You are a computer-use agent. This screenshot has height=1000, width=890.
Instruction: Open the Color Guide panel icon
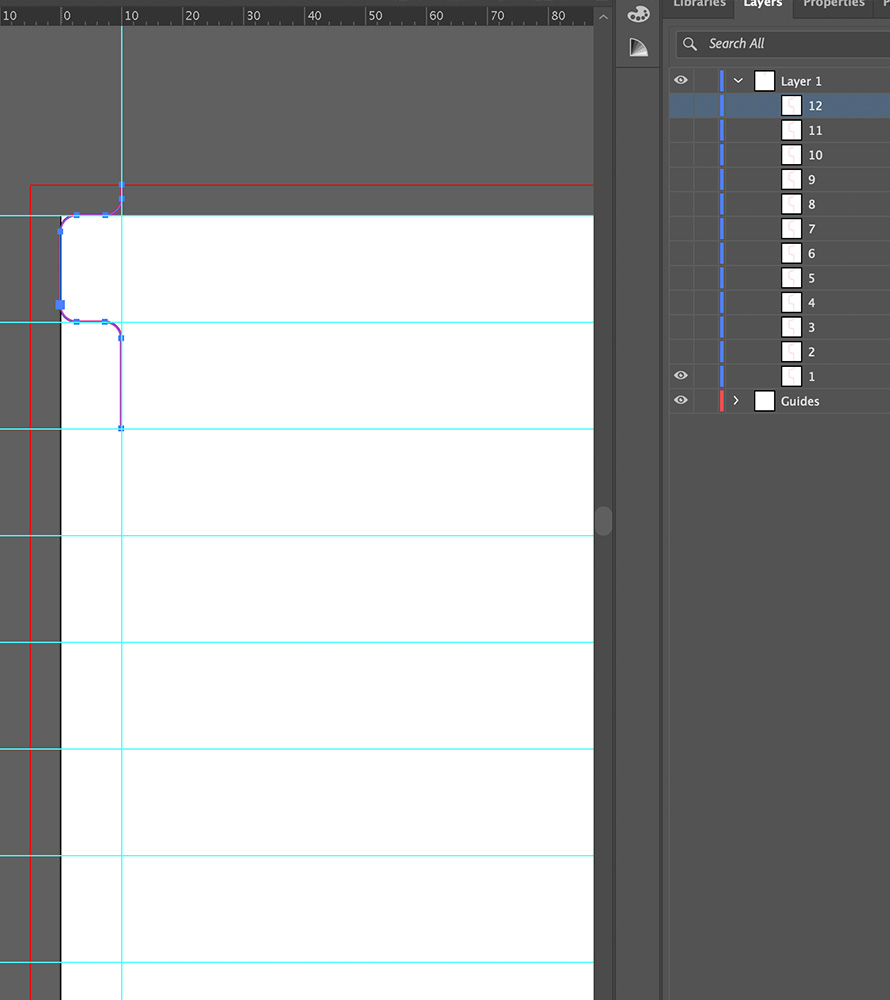638,47
